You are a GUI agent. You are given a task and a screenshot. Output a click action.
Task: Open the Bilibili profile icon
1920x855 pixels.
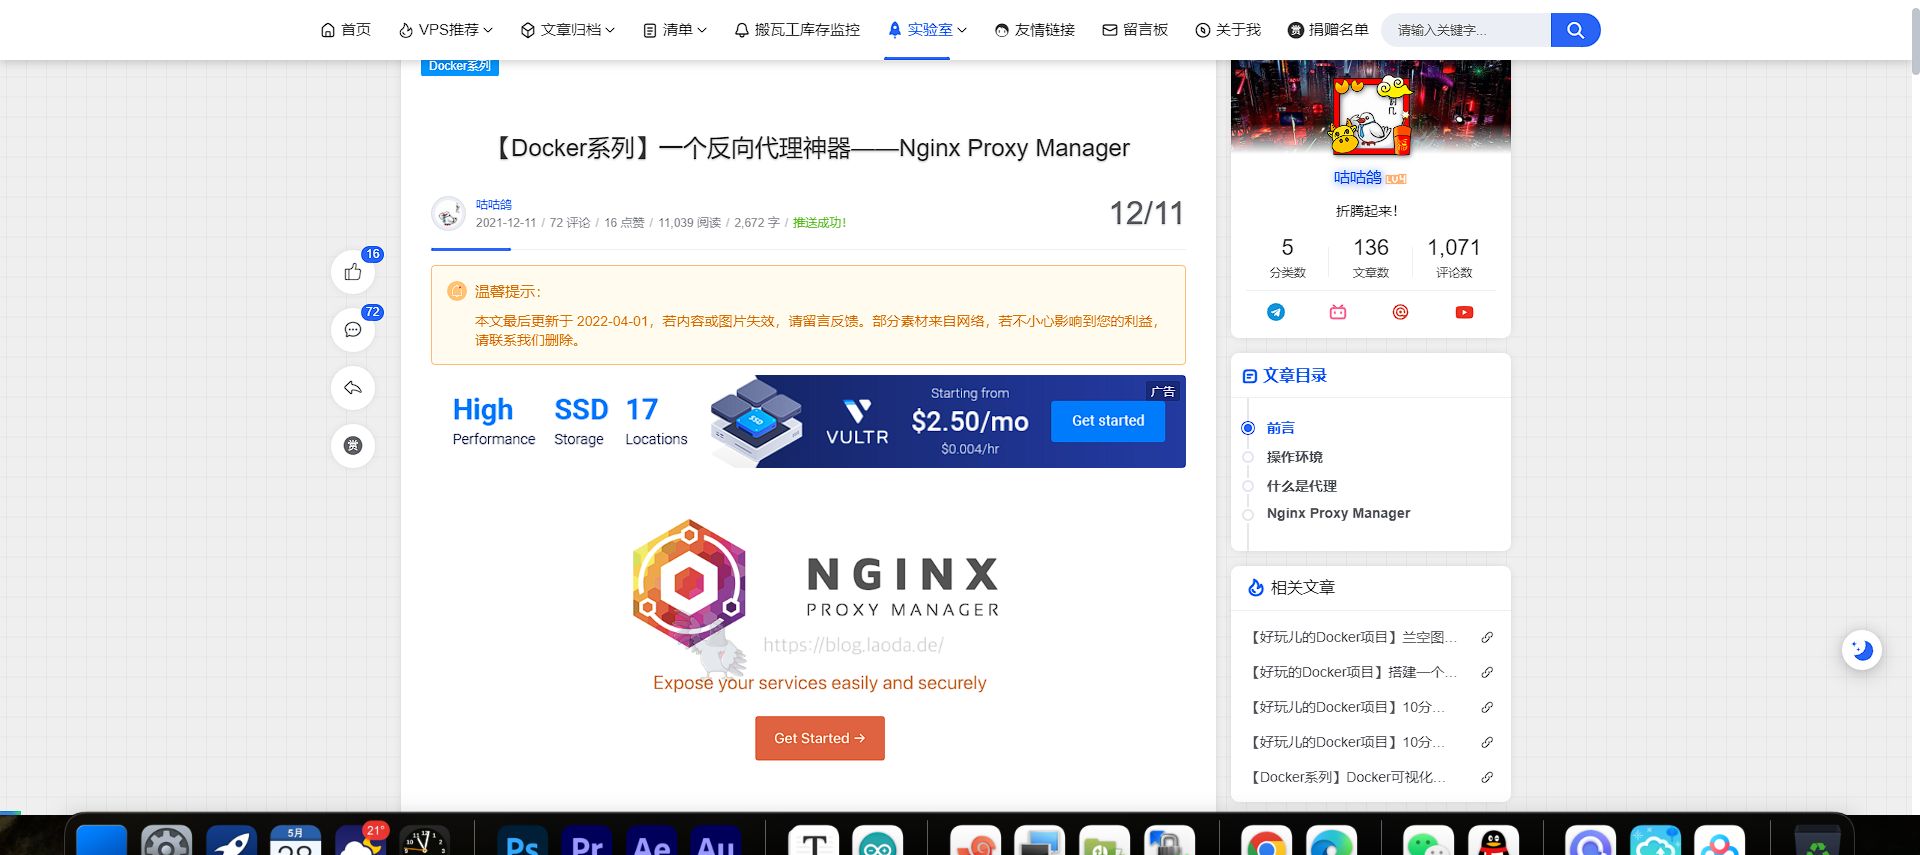[x=1338, y=312]
